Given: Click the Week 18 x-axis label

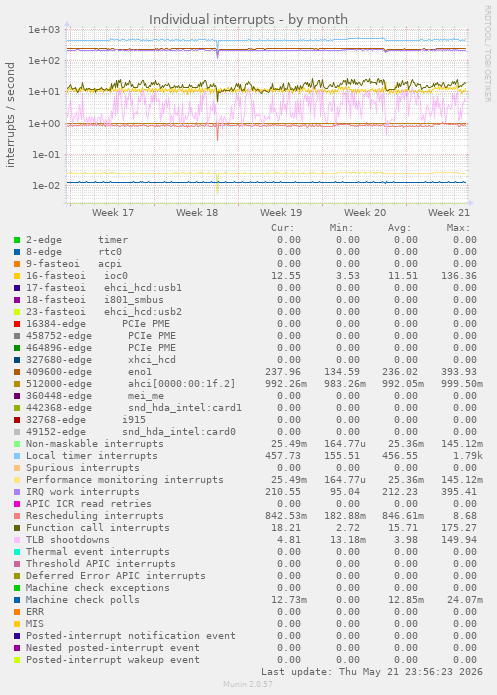Looking at the screenshot, I should pyautogui.click(x=197, y=212).
